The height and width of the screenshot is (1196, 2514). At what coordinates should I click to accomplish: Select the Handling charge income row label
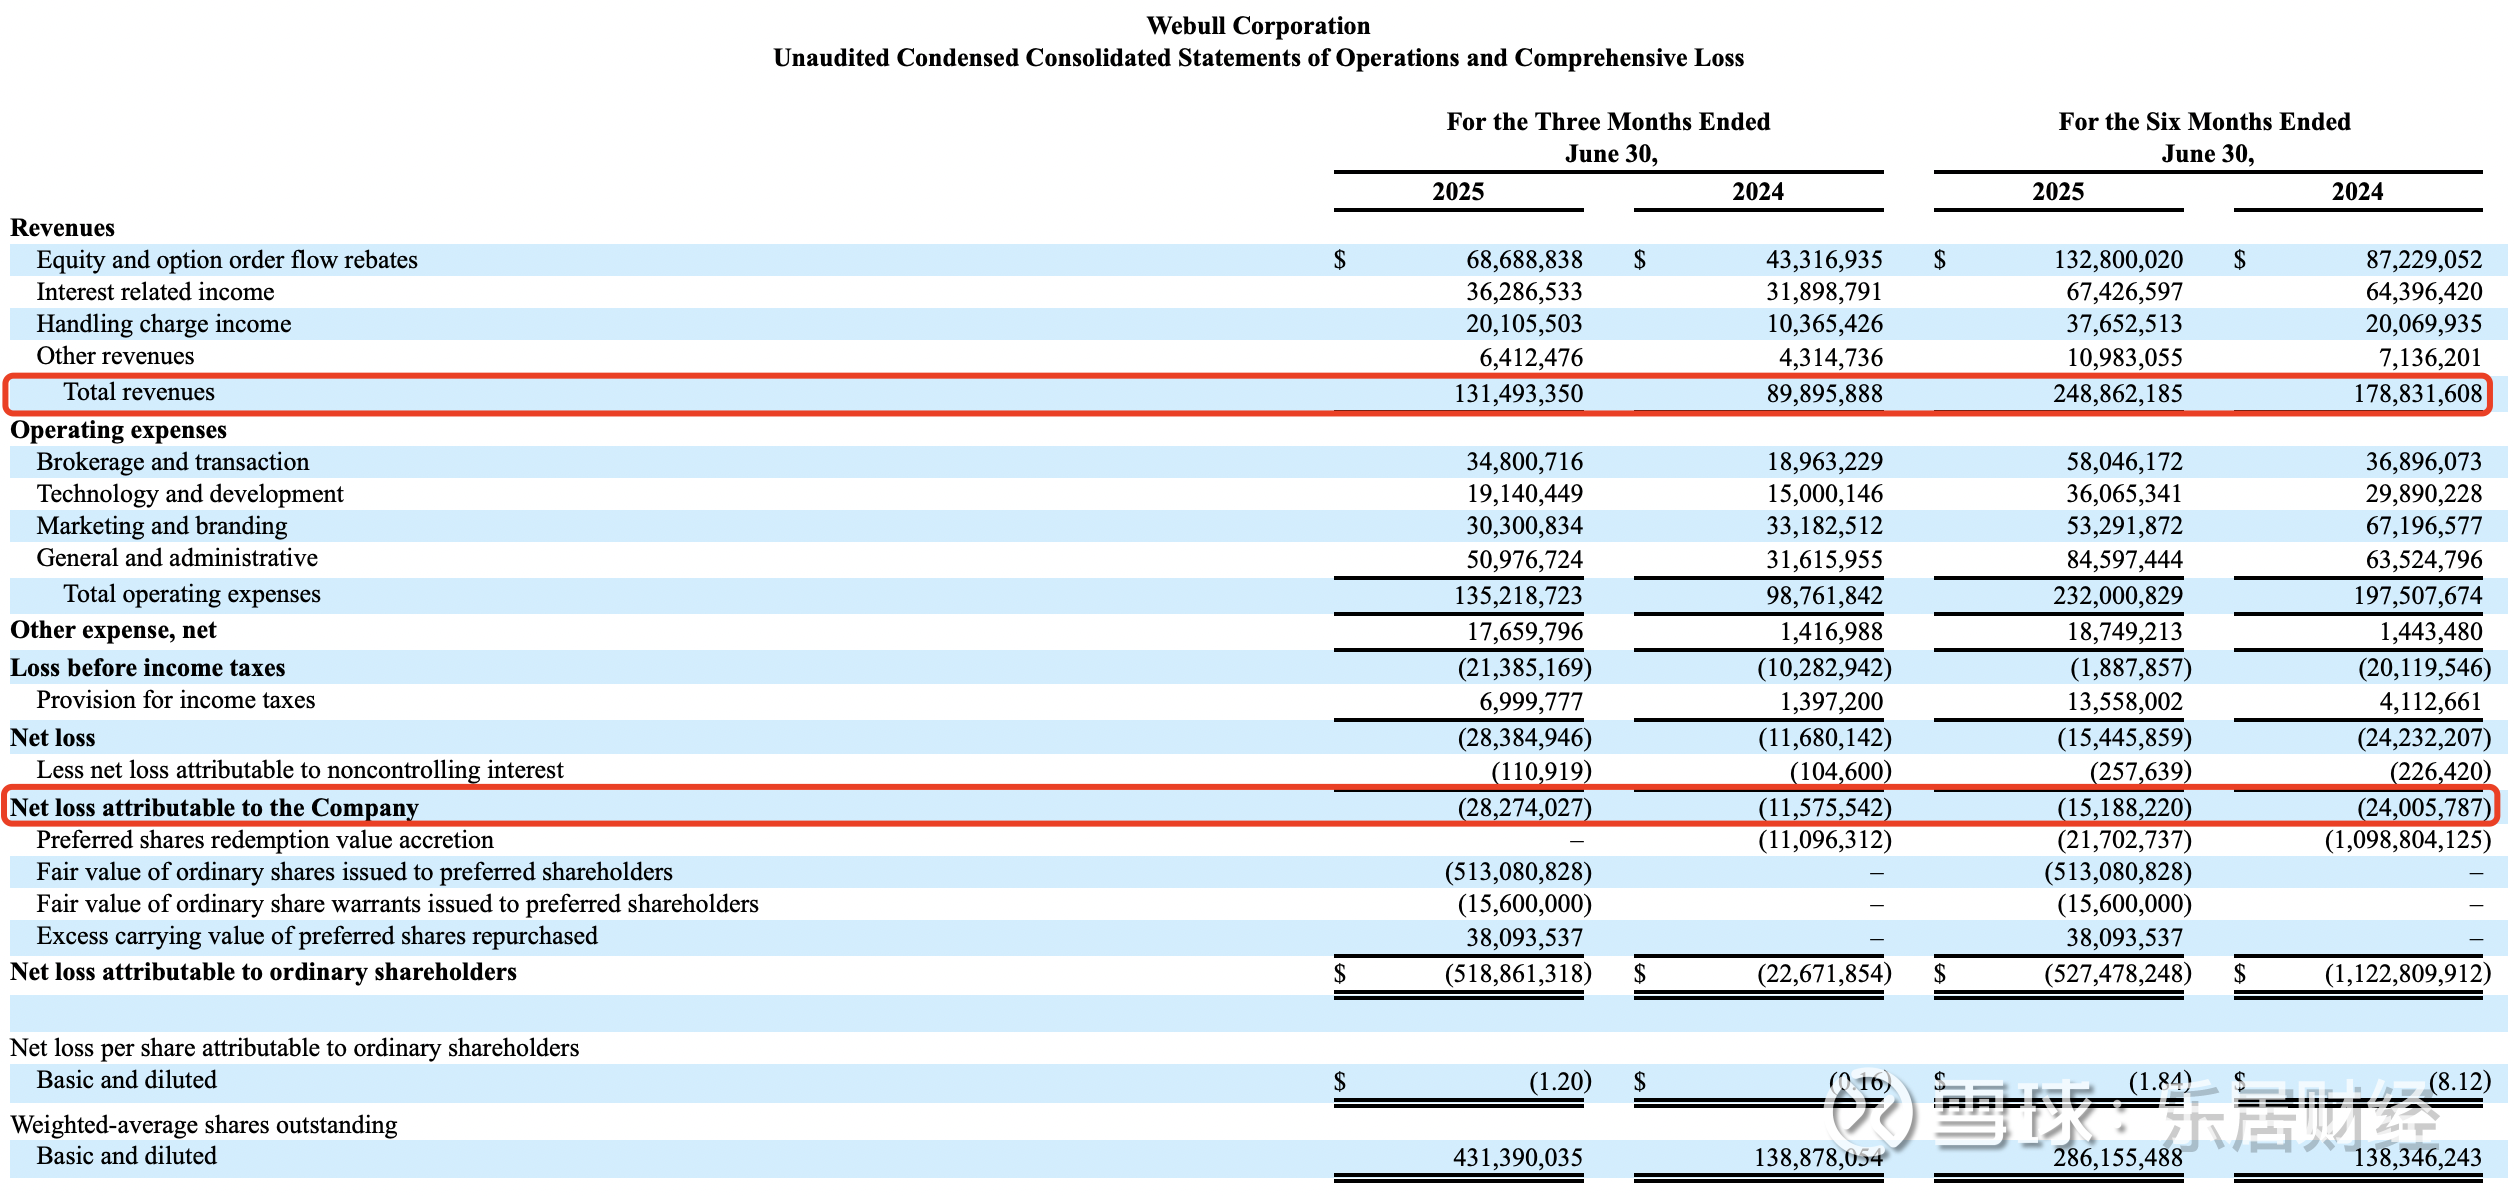pos(164,324)
